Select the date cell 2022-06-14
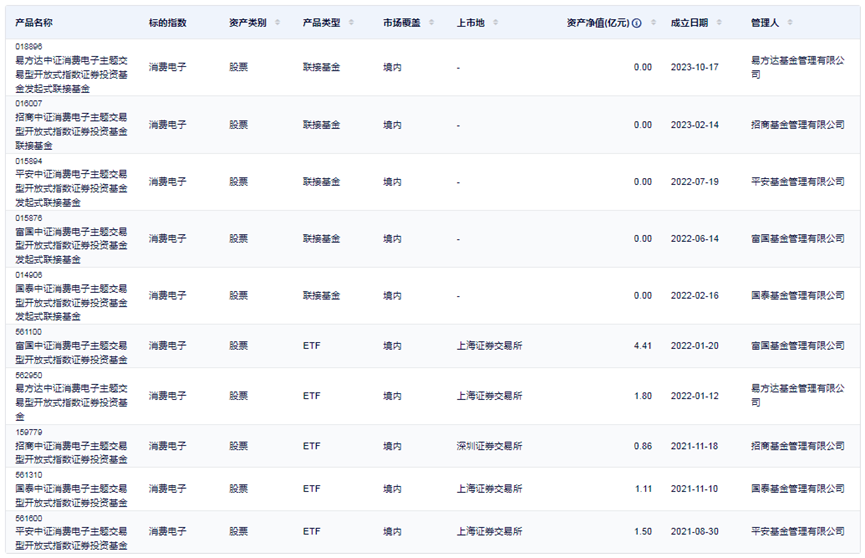 tap(695, 238)
